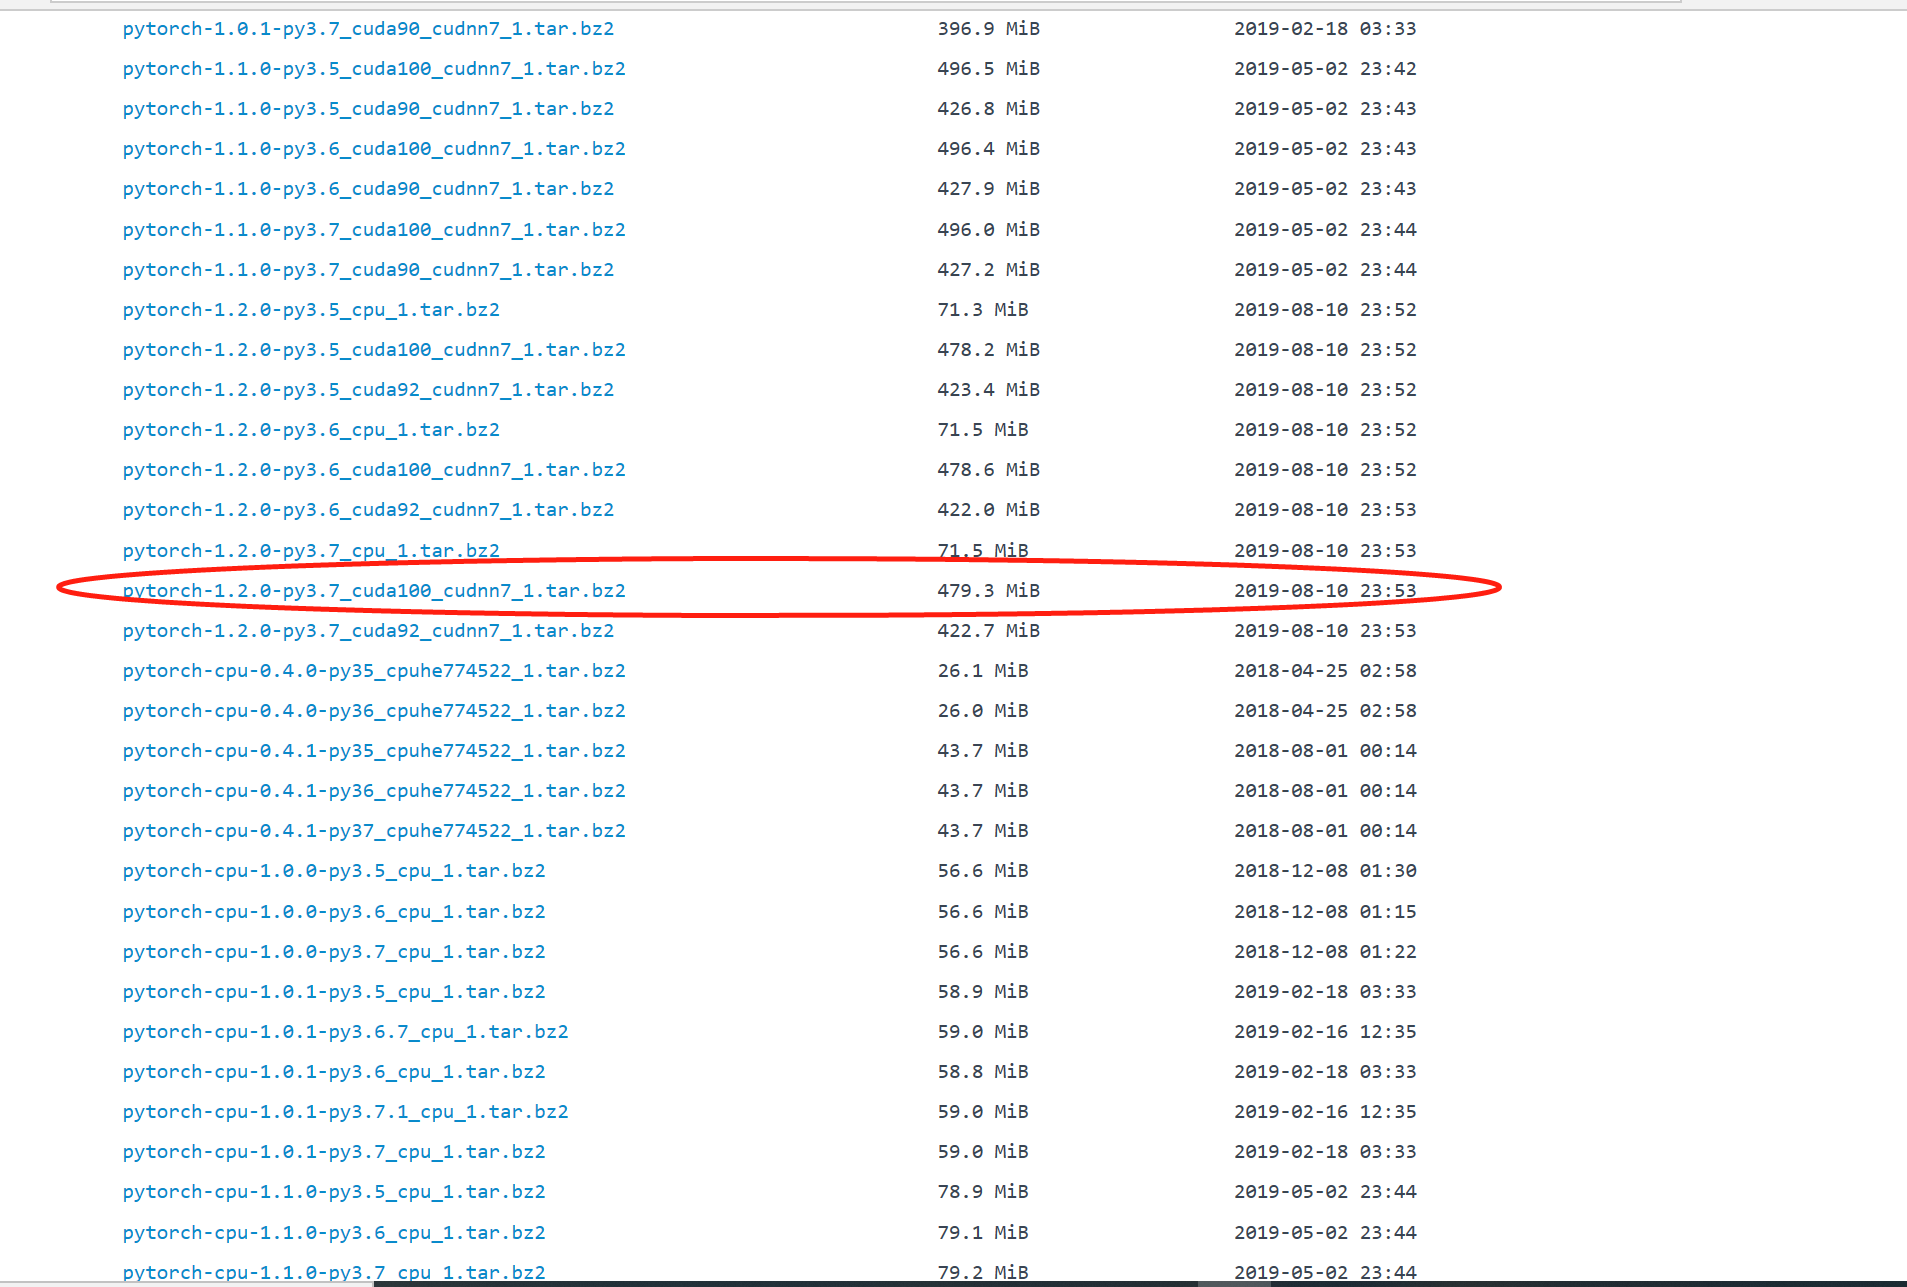Click pytorch-1.1.0-py3.7_cuda90_cudnn7_1.tar.bz2

[368, 270]
